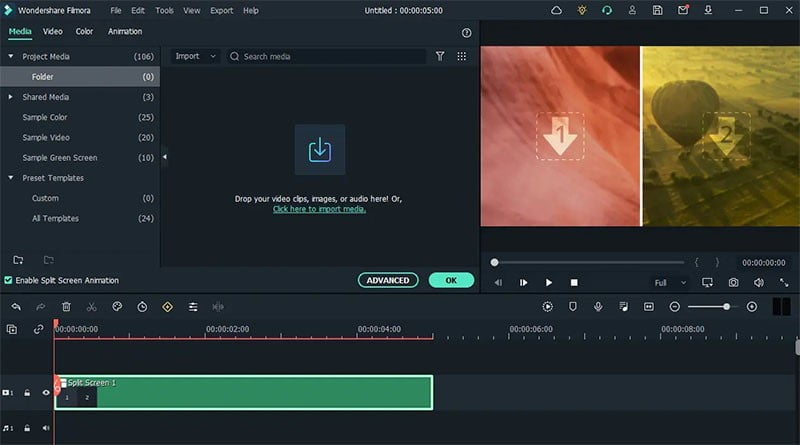This screenshot has width=800, height=445.
Task: Select the Sample Color item
Action: pos(80,117)
